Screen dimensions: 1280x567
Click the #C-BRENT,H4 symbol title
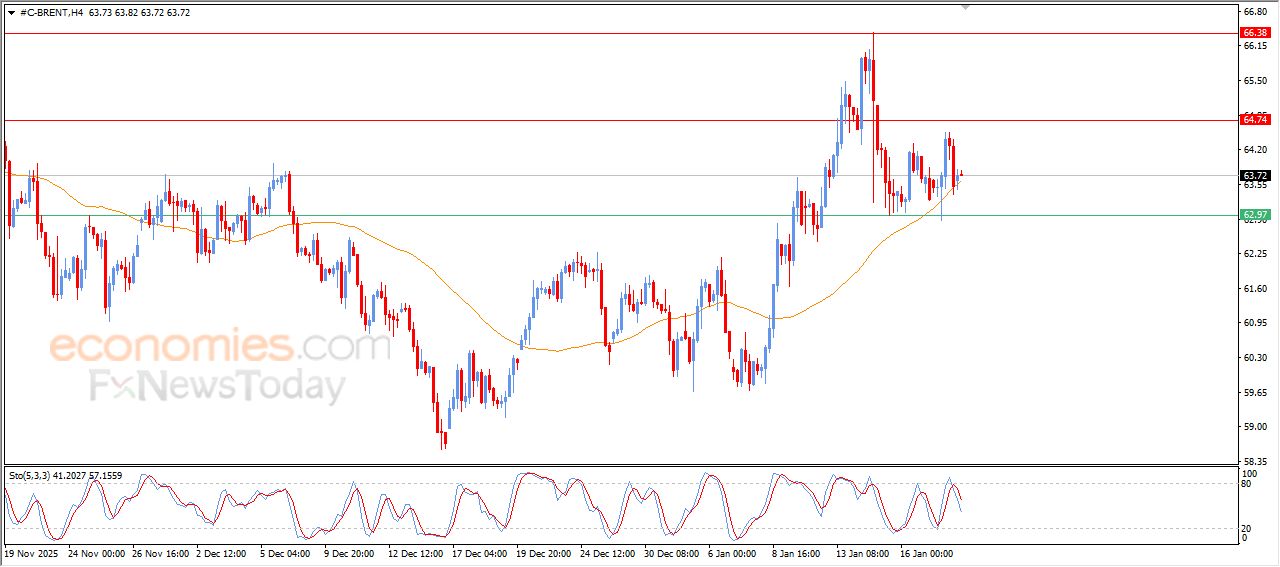[51, 13]
